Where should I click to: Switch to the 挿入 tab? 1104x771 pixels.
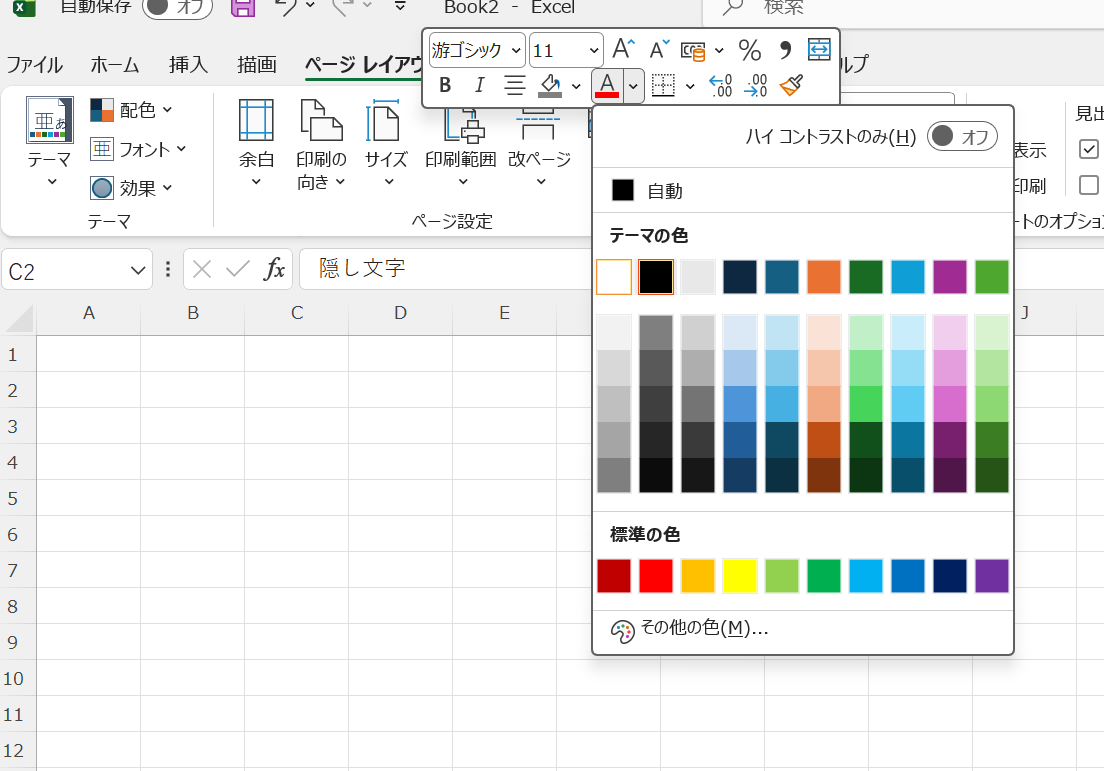pyautogui.click(x=188, y=65)
